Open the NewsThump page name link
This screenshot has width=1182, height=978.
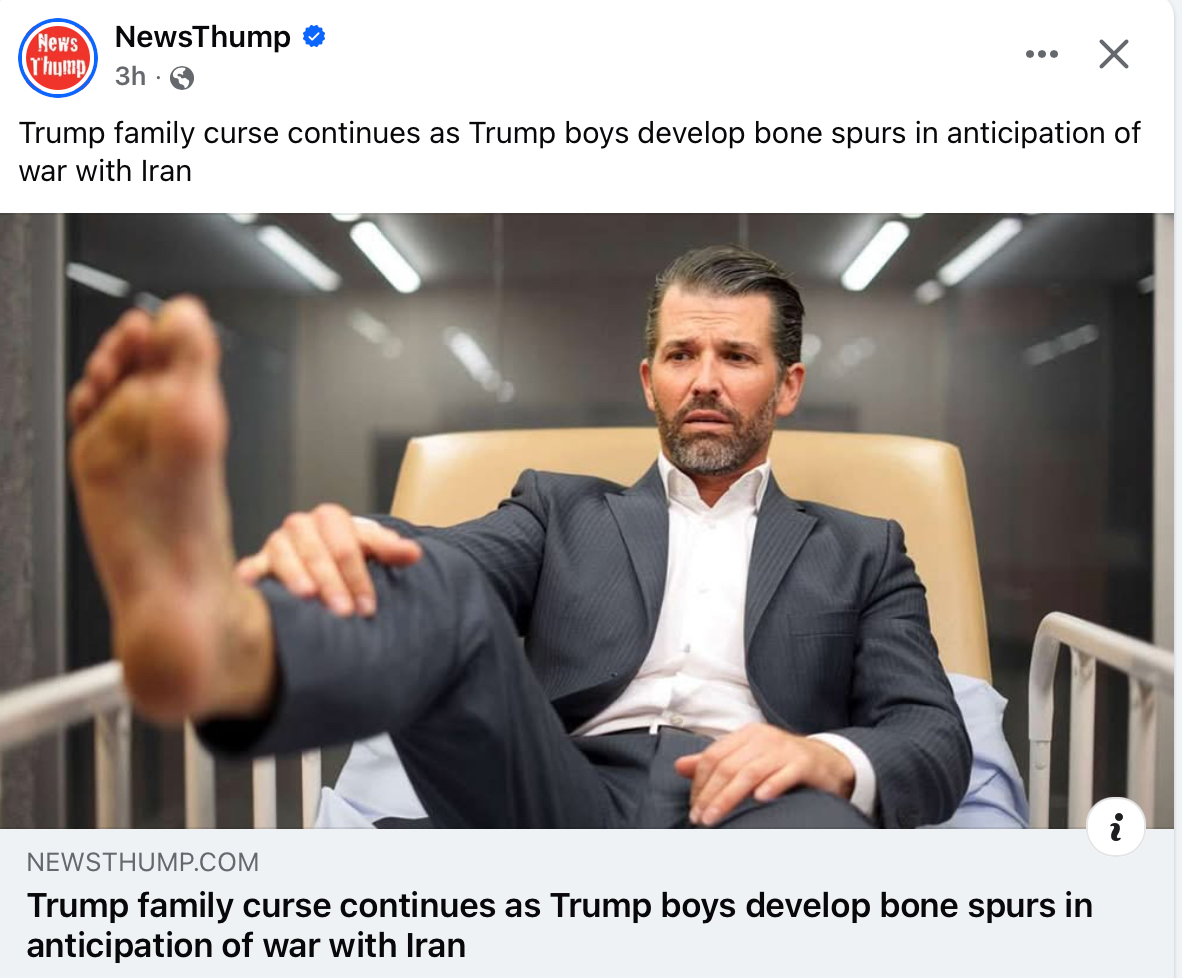point(202,38)
